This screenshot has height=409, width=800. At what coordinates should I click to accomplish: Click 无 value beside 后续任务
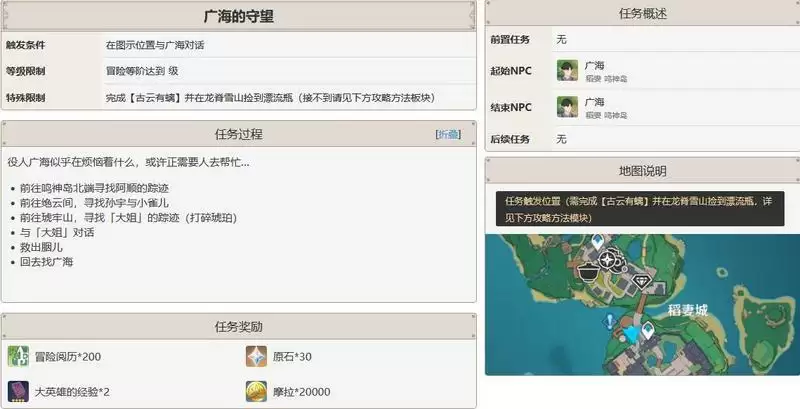pos(562,139)
